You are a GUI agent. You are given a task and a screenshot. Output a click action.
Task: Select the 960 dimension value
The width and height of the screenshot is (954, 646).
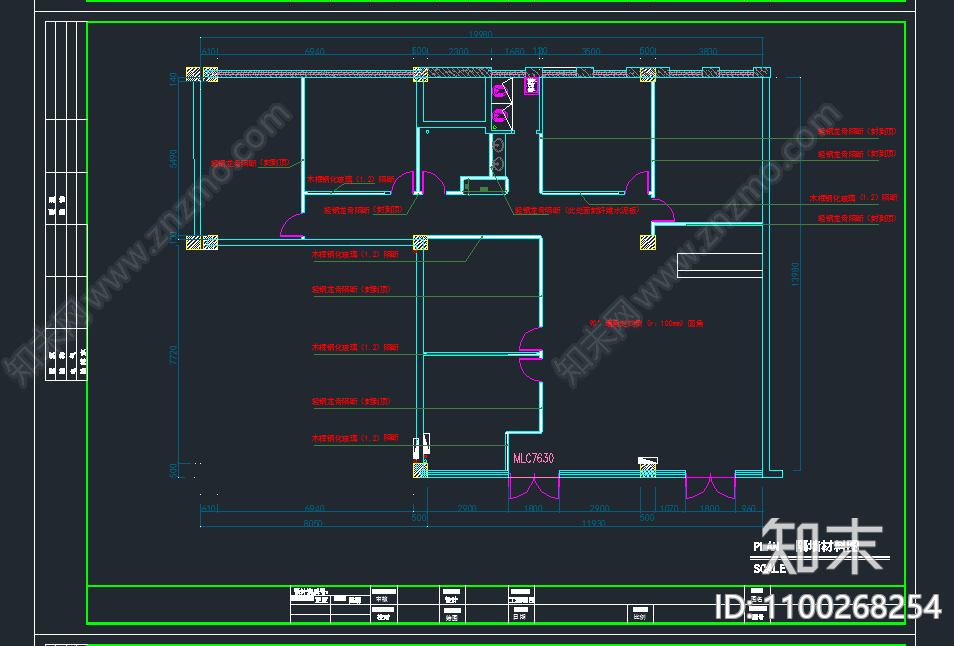point(748,508)
